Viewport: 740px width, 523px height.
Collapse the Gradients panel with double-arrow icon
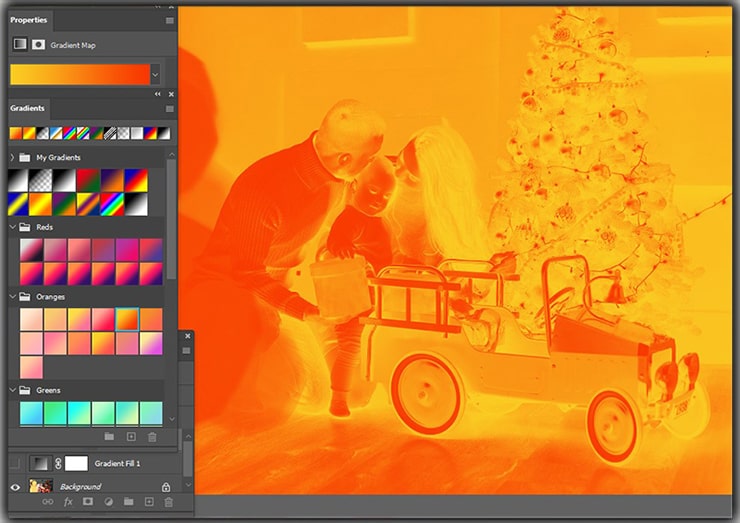pos(158,94)
